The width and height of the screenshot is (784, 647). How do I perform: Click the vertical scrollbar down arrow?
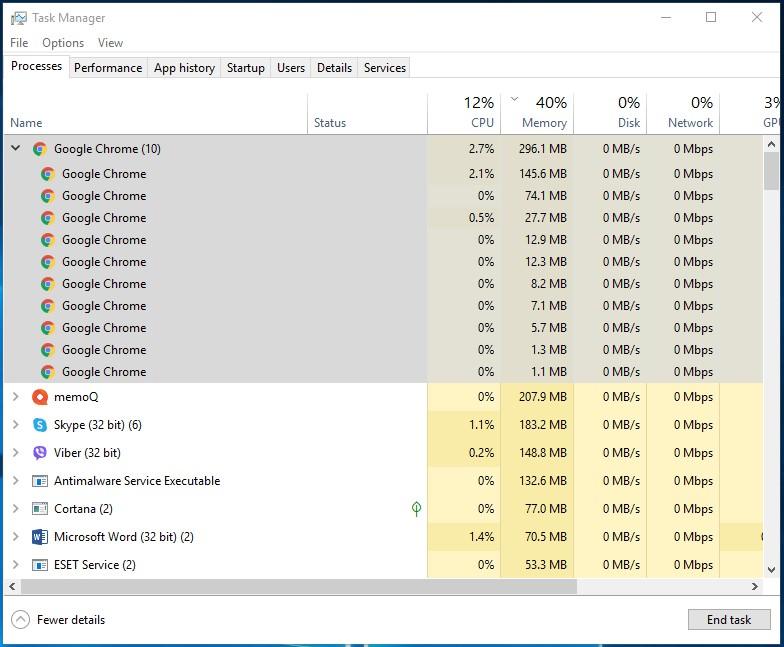pos(770,570)
